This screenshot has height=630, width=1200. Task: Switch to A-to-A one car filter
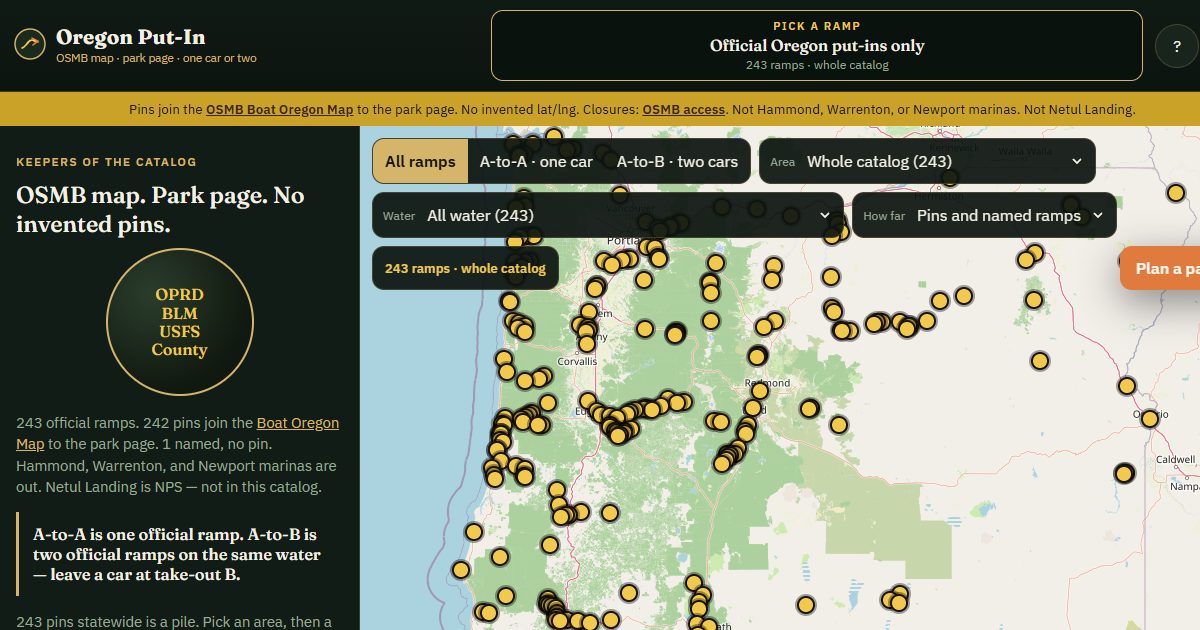(x=536, y=162)
